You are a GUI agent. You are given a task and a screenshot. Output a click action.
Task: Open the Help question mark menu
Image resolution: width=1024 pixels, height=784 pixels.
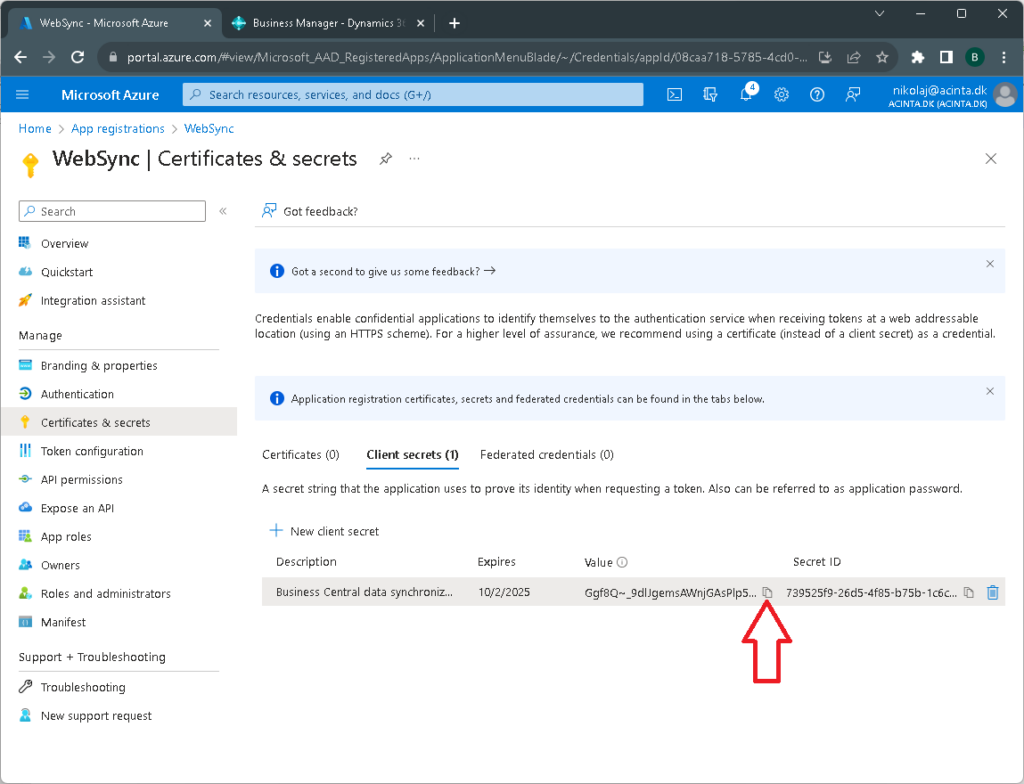pyautogui.click(x=817, y=95)
